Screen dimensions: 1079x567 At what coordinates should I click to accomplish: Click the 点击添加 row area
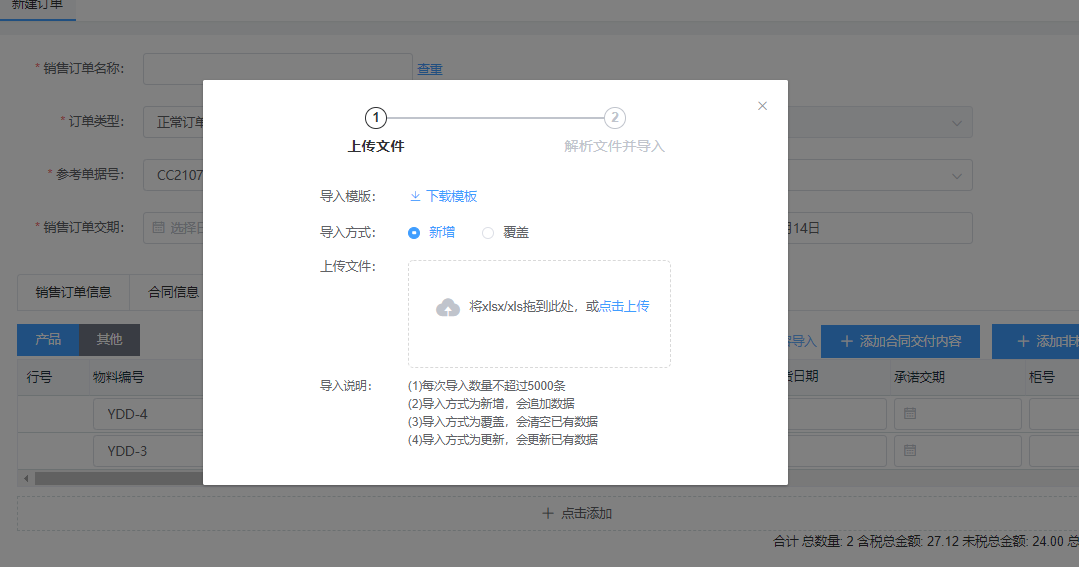click(x=577, y=513)
